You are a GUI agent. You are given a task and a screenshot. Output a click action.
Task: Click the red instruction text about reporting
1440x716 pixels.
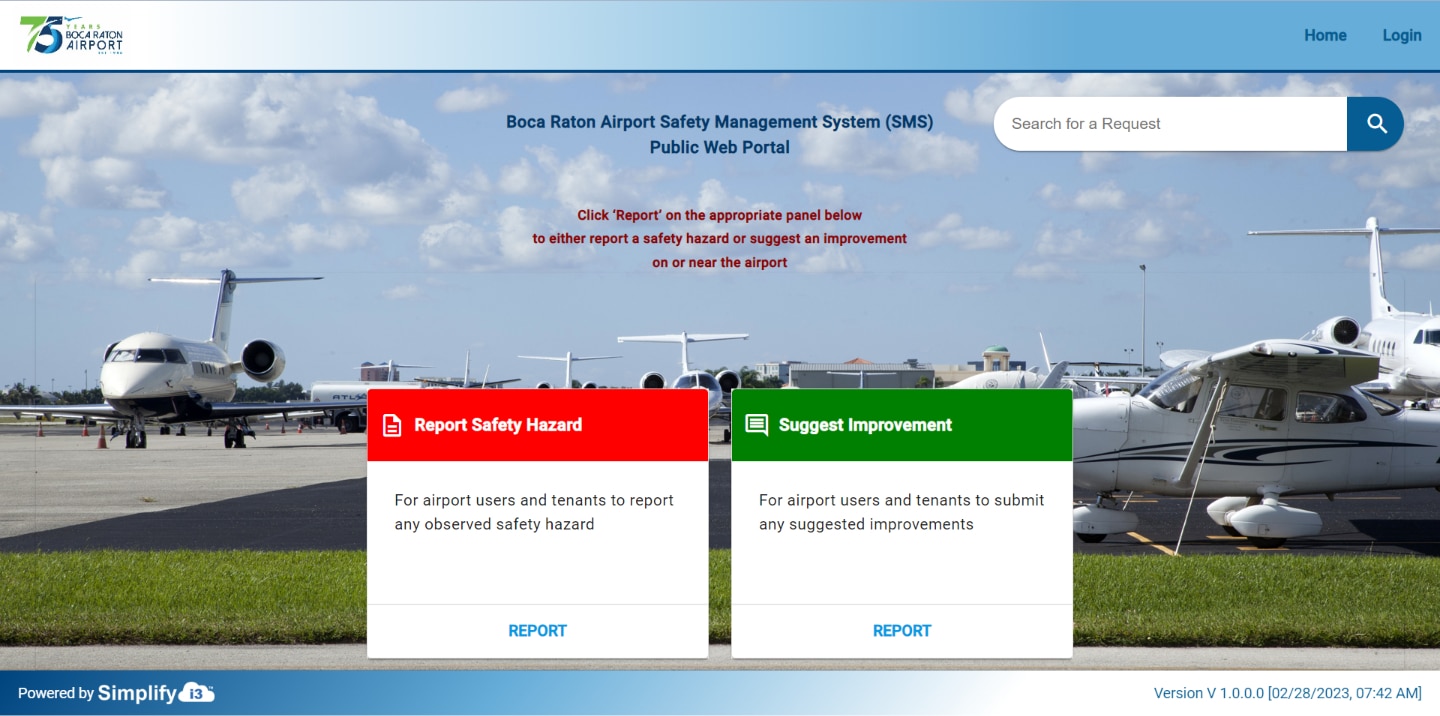coord(719,239)
